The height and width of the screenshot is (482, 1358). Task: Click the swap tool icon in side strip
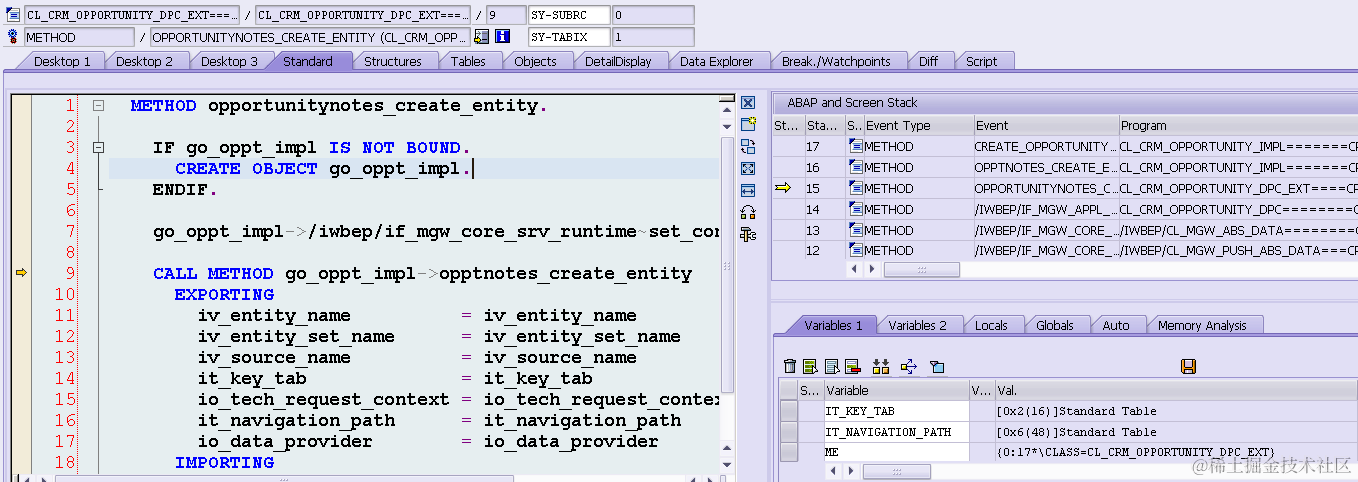pos(748,146)
